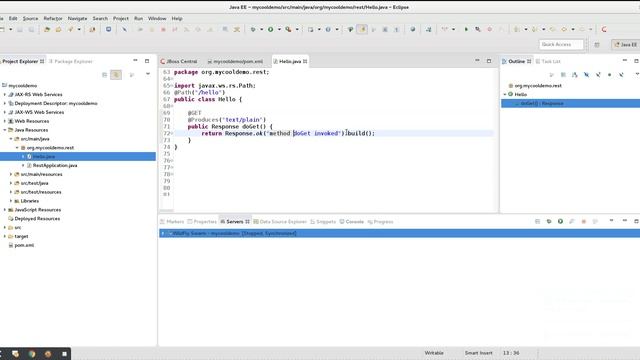Select doGet() : Response in the Outline view
640x360 pixels.
[x=571, y=104]
